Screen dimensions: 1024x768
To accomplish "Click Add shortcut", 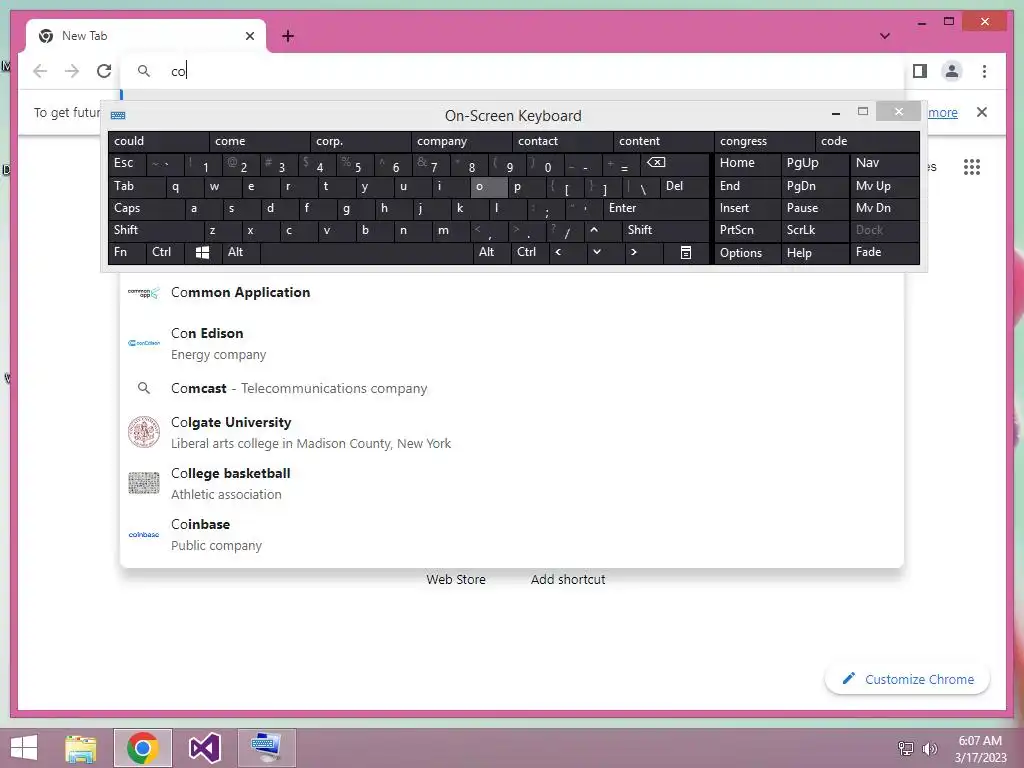I will point(568,579).
